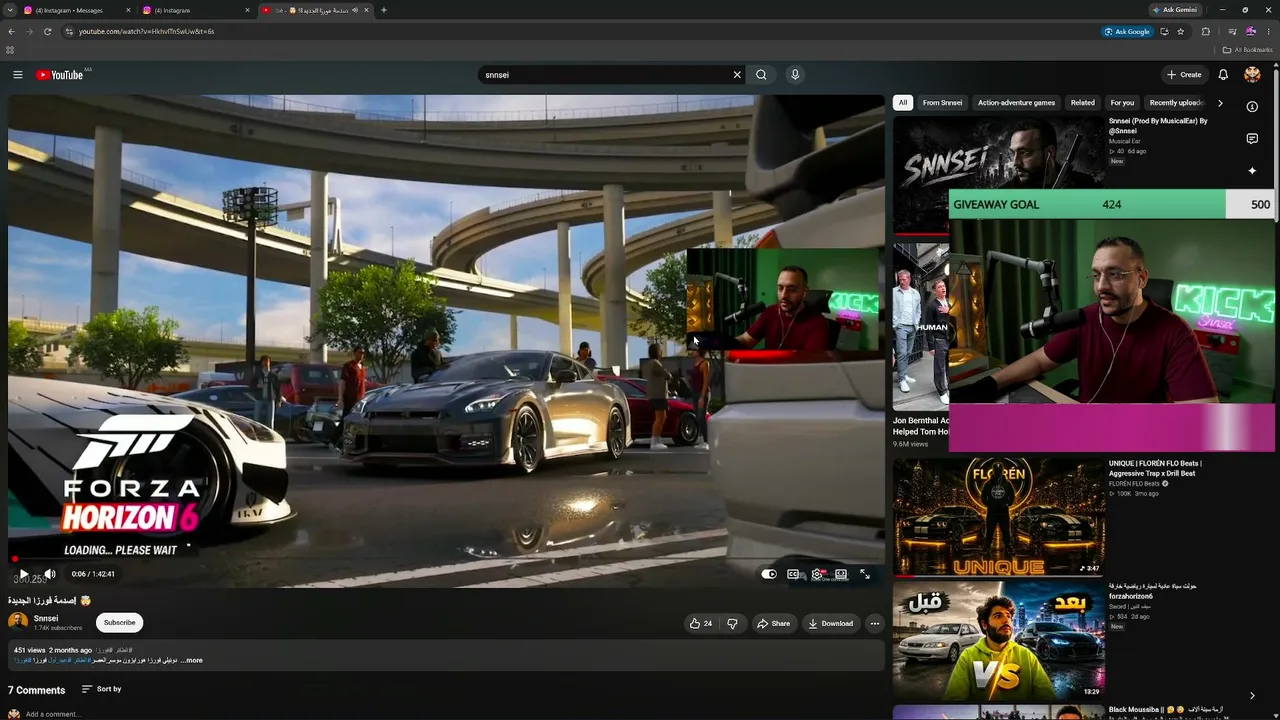
Task: Start voice search with the microphone
Action: pos(795,75)
